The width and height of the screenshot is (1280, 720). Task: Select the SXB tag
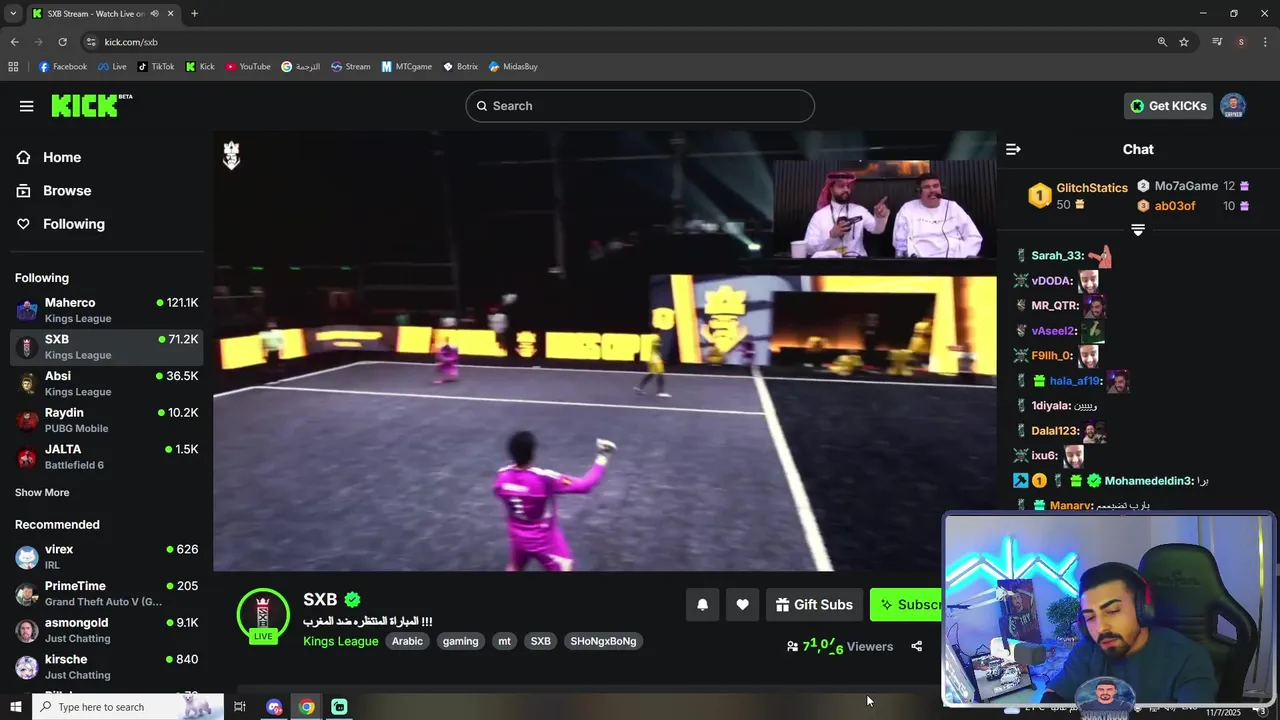541,641
